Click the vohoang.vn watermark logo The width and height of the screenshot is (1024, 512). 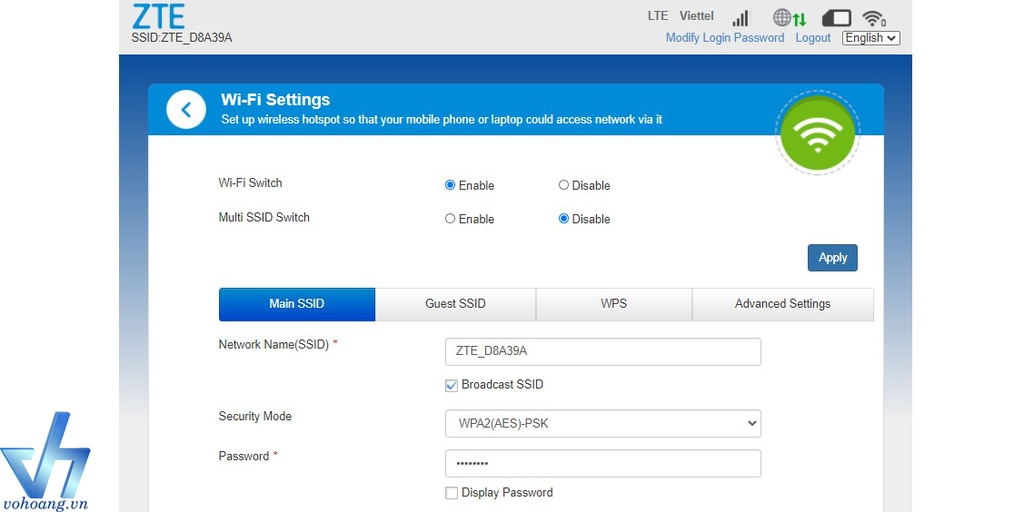[x=46, y=462]
